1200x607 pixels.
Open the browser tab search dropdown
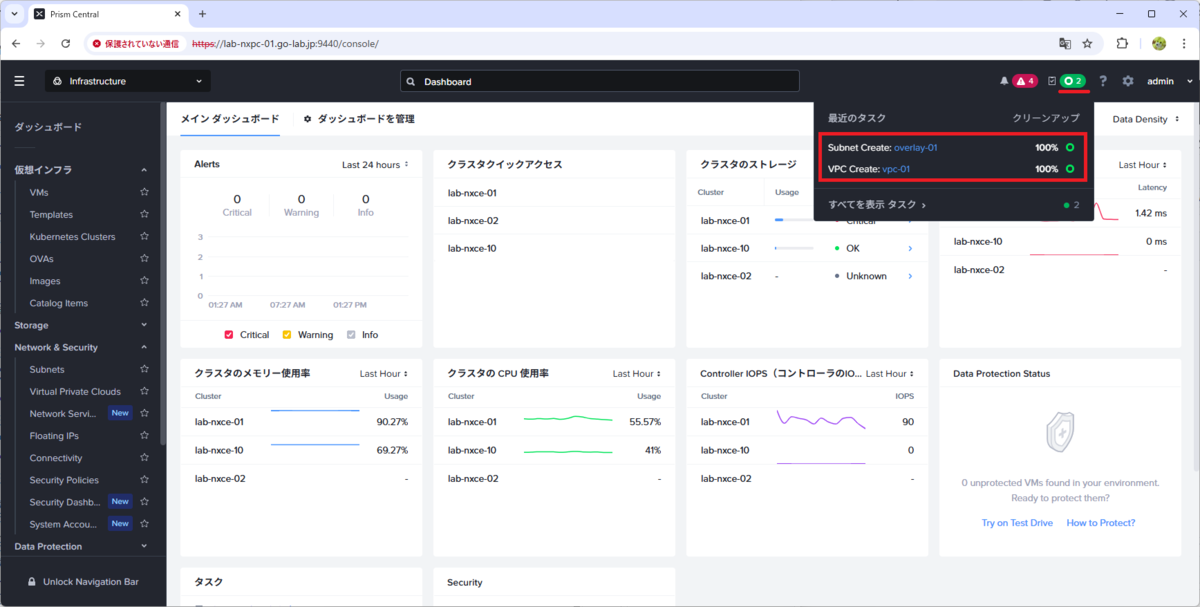[14, 14]
